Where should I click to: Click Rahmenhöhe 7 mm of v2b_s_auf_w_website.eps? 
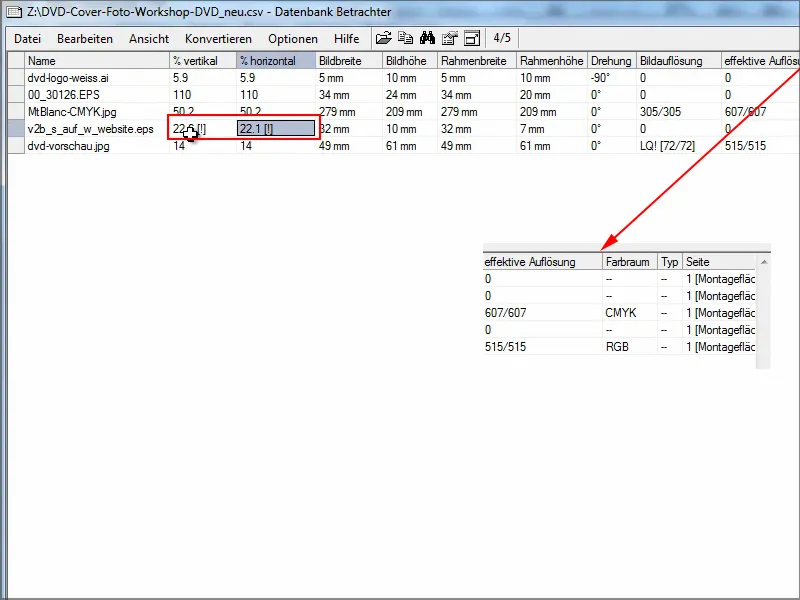[532, 129]
